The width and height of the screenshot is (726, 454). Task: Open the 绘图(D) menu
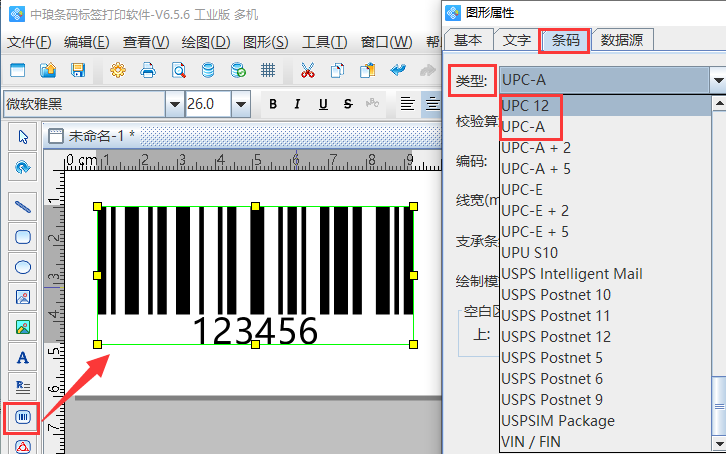(x=206, y=42)
